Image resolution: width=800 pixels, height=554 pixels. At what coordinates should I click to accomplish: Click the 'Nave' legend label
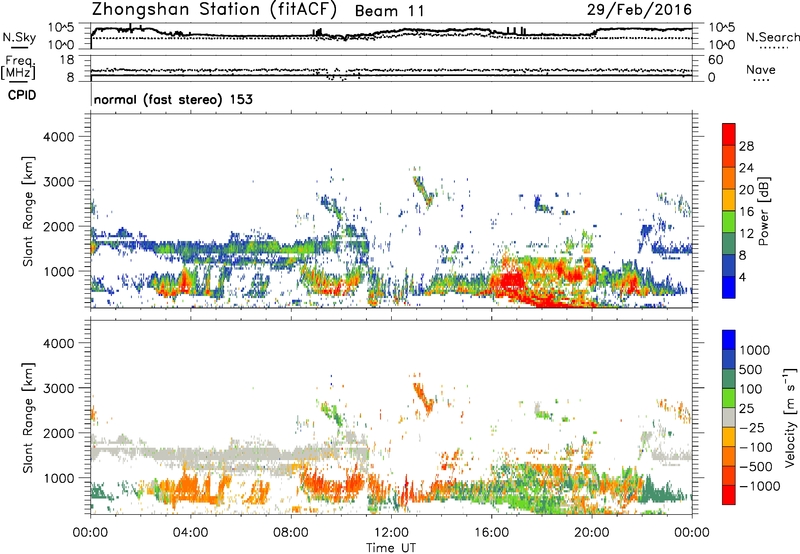point(760,69)
